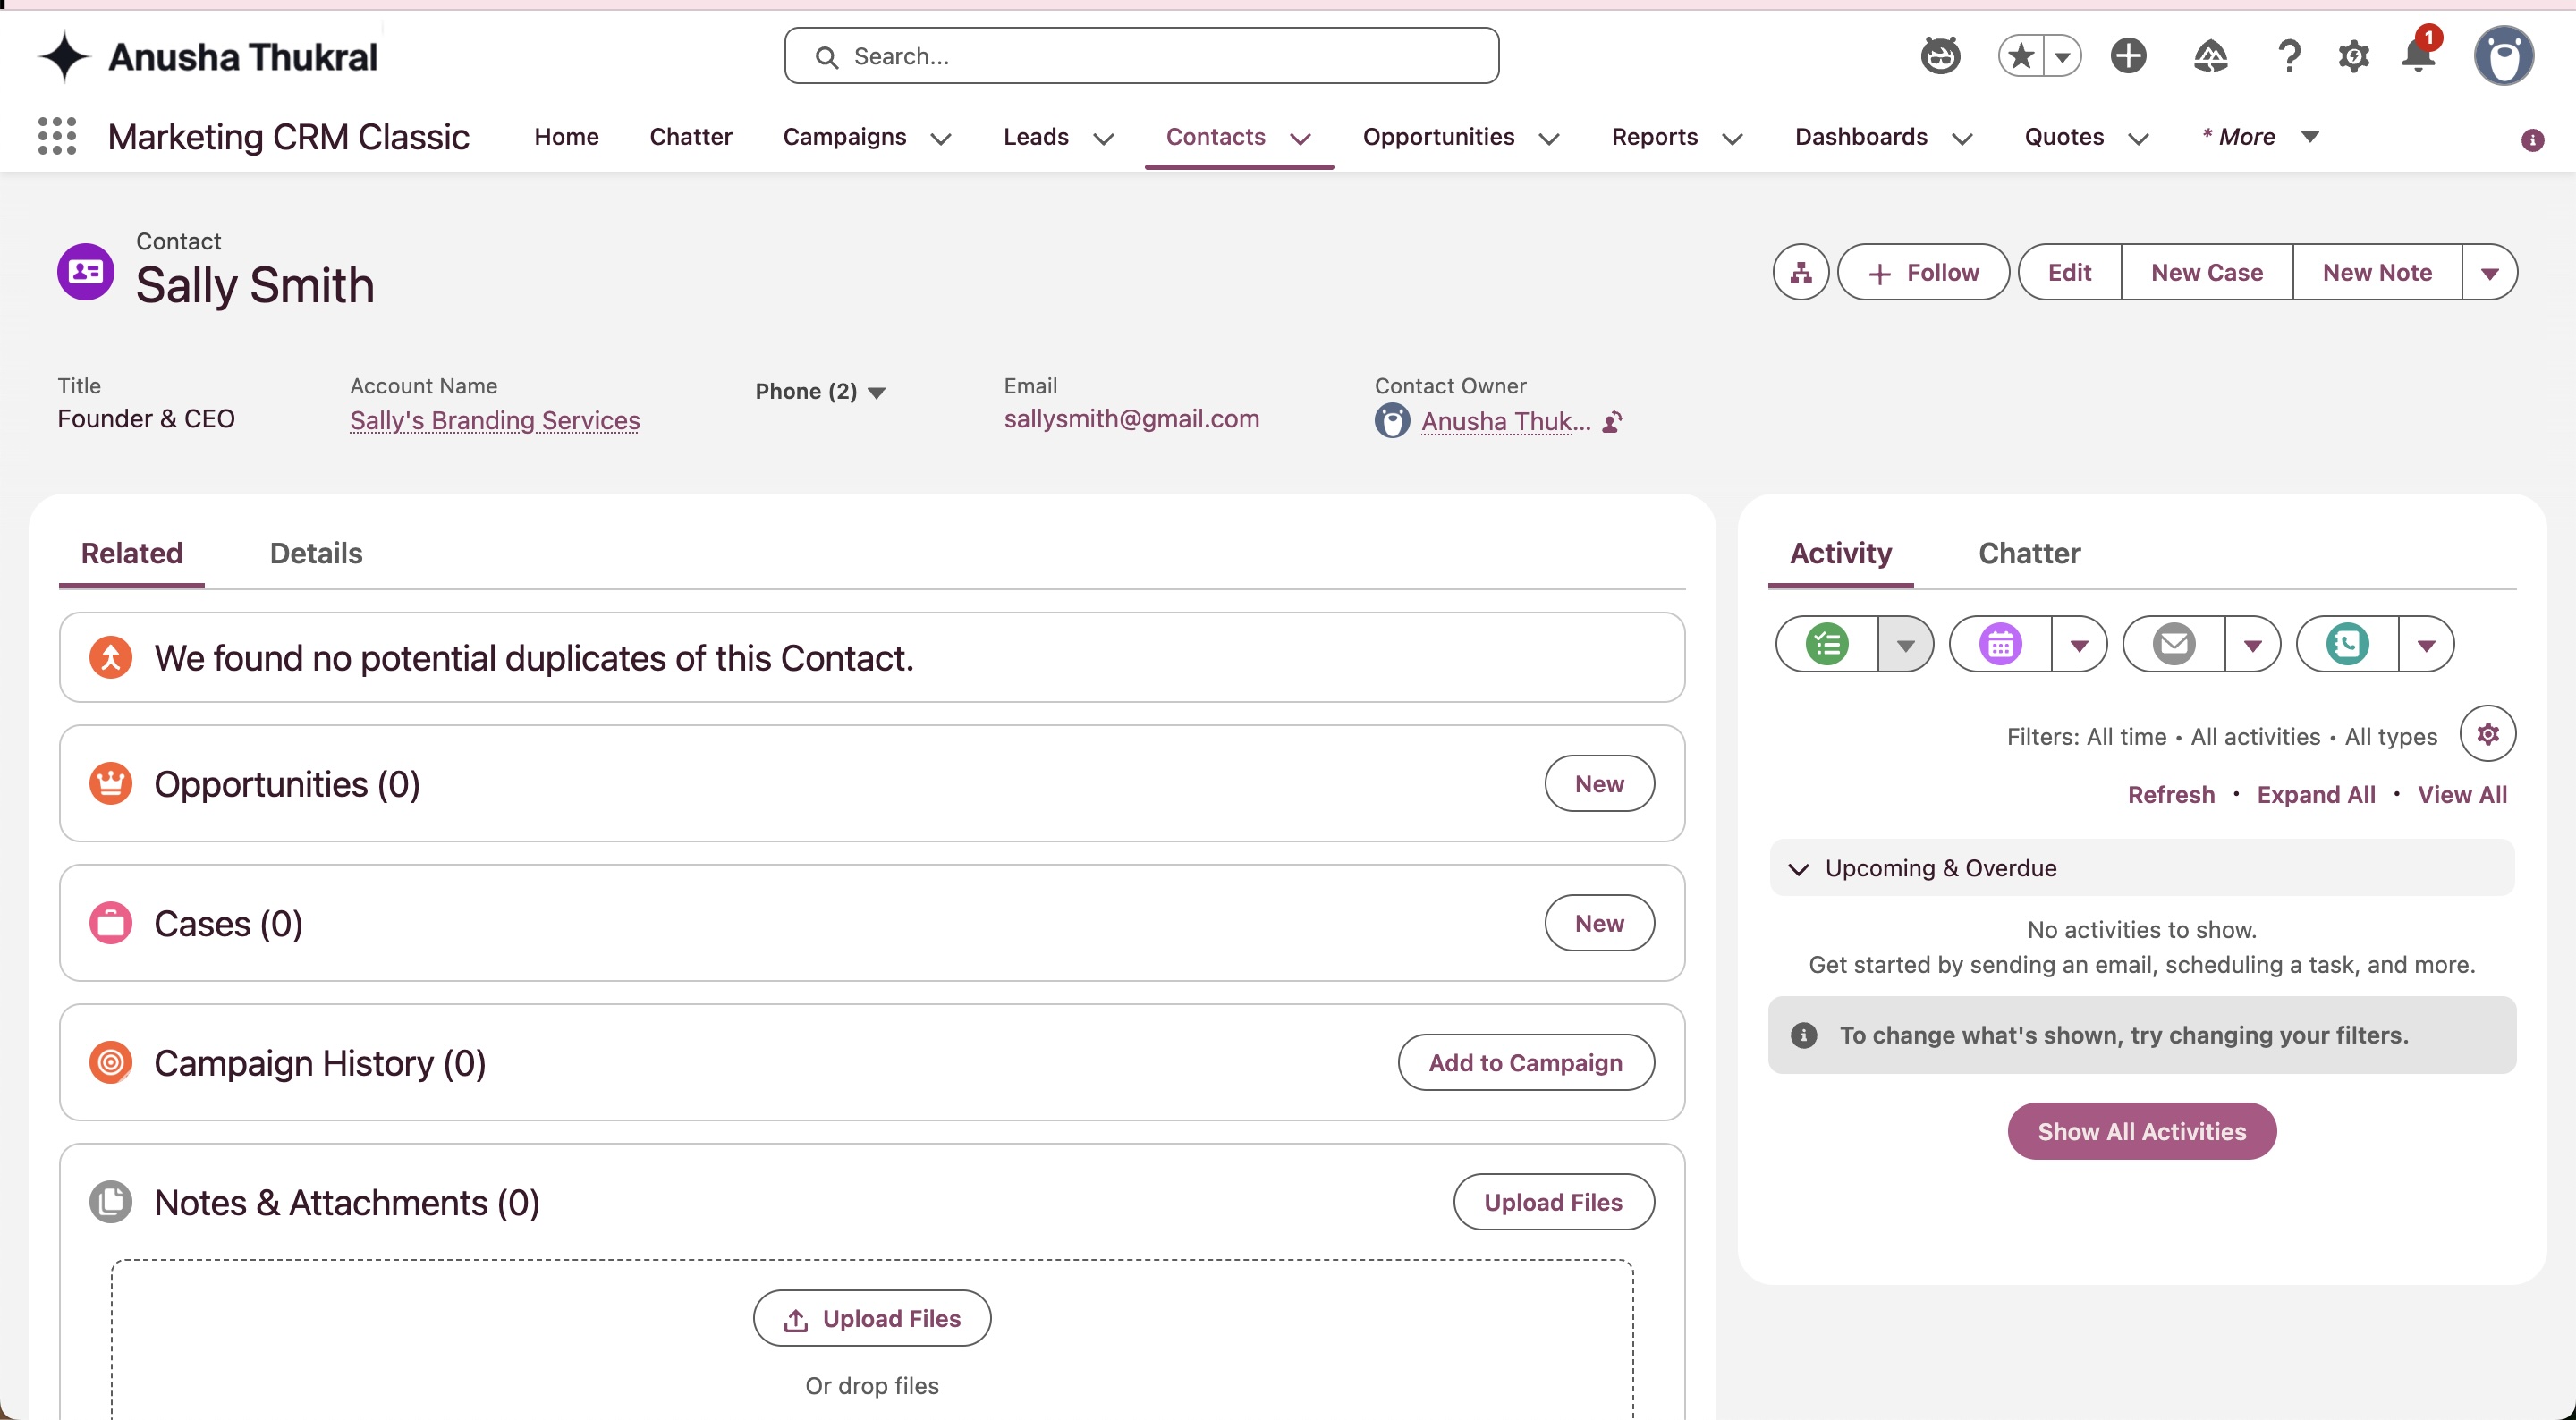Toggle Follow on this contact
Image resolution: width=2576 pixels, height=1420 pixels.
click(1923, 272)
